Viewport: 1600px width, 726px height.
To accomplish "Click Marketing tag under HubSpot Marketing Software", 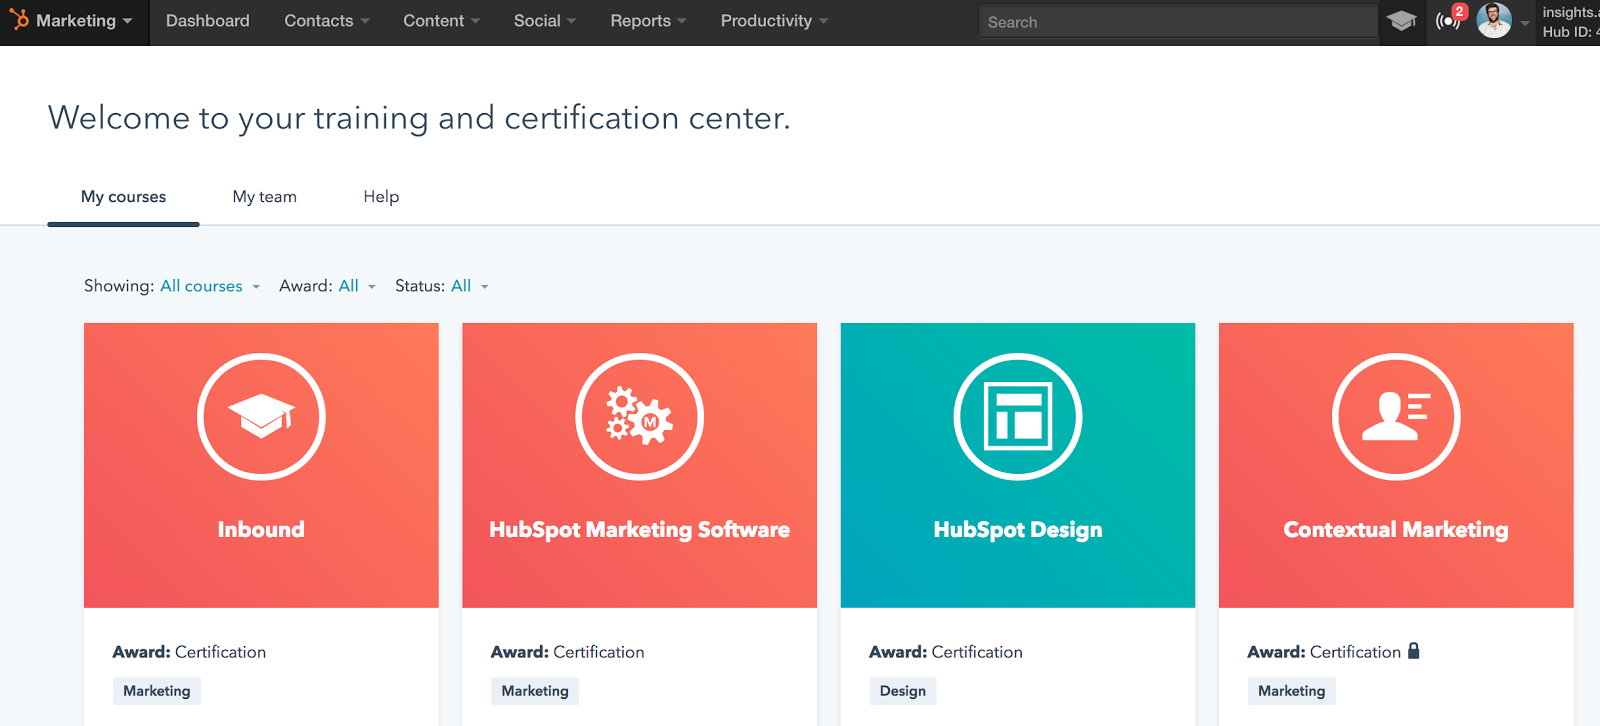I will (x=535, y=691).
